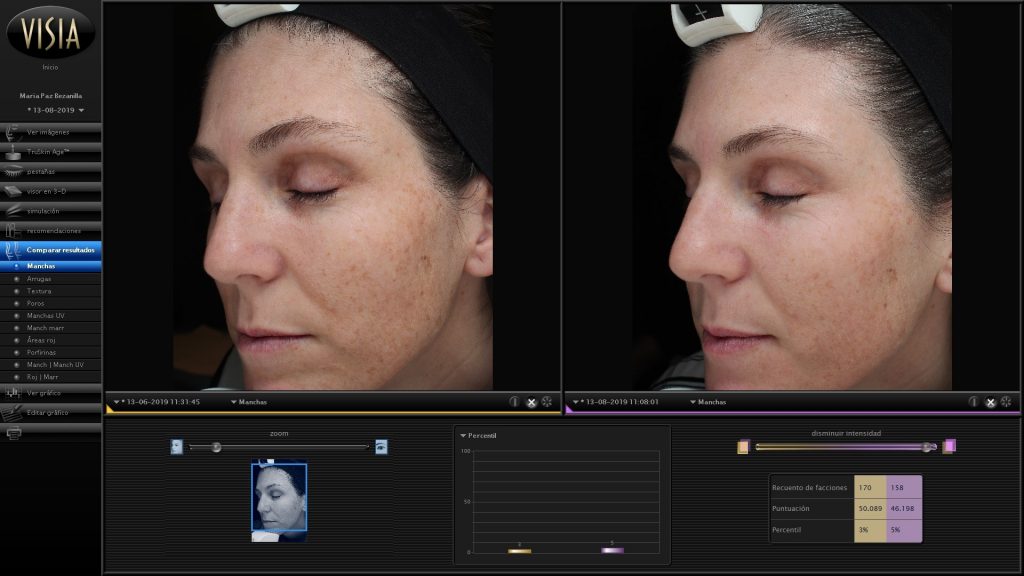This screenshot has width=1024, height=576.
Task: Click the zoom-out face icon left of slider
Action: pos(177,447)
